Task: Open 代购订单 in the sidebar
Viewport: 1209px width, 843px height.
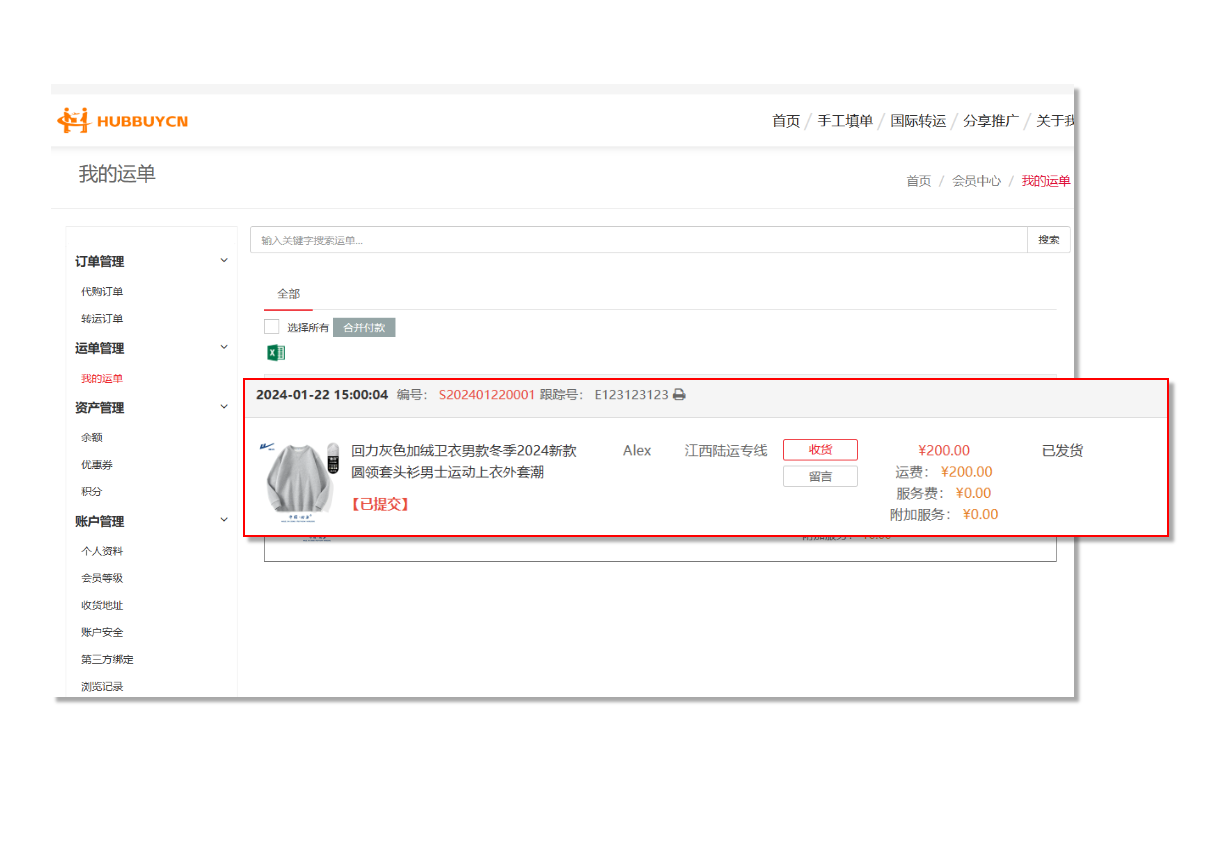Action: click(102, 292)
